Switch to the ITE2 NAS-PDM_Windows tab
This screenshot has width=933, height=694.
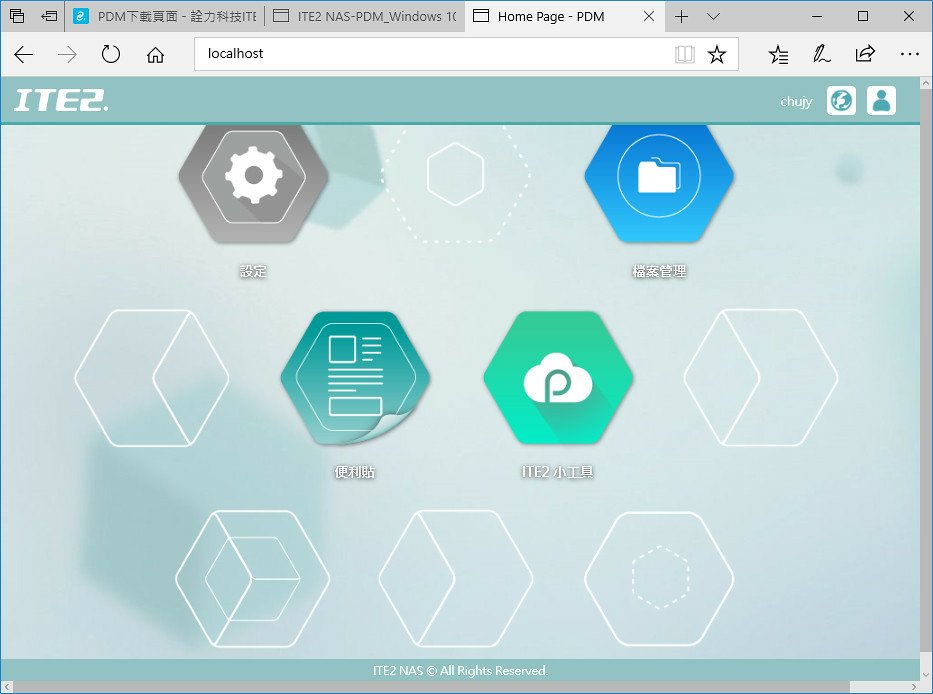pos(365,16)
